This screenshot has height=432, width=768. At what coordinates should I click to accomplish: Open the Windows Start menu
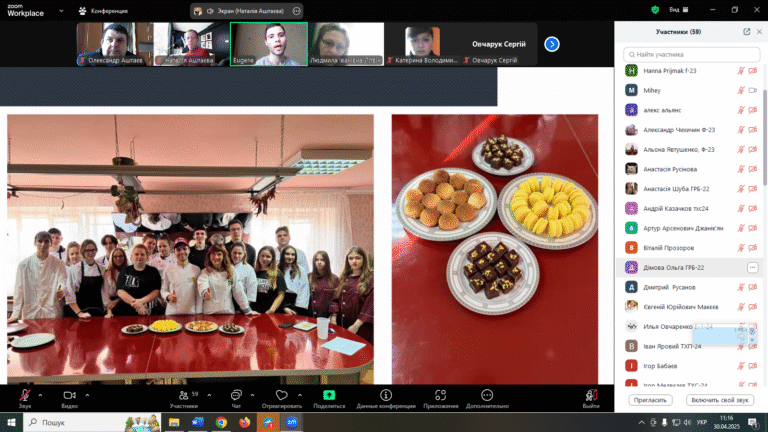(x=11, y=422)
